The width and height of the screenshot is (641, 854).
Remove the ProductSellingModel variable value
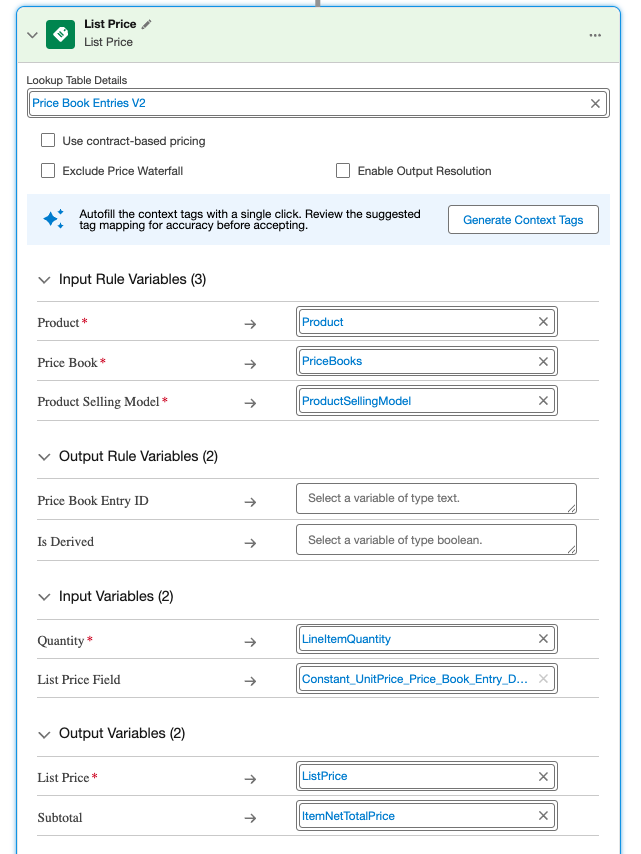click(543, 401)
